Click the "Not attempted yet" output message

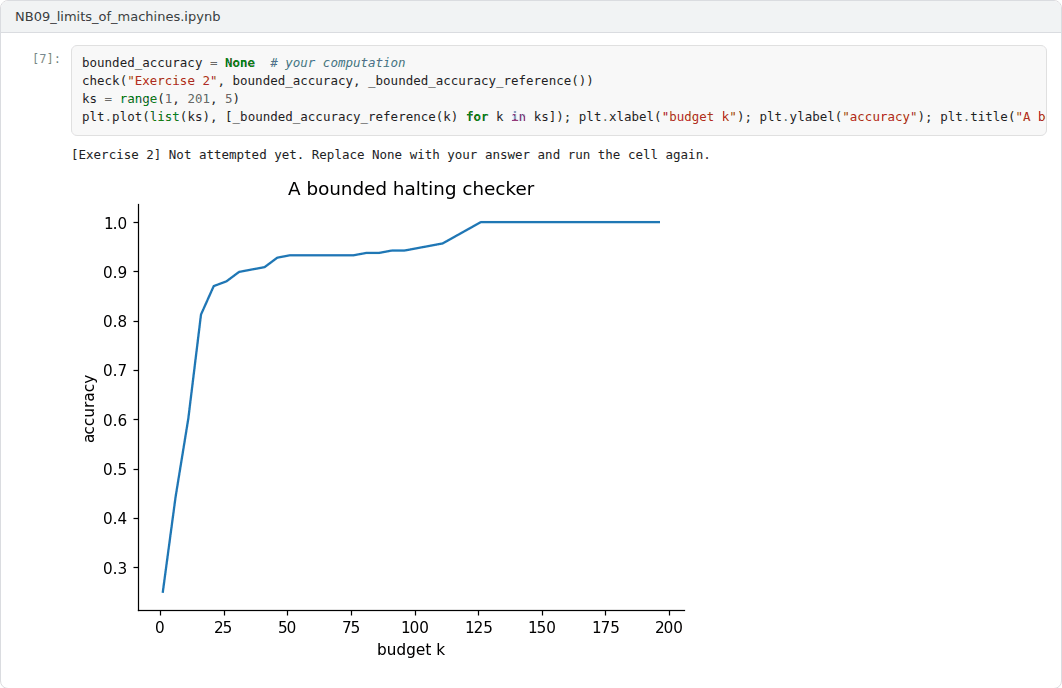391,154
